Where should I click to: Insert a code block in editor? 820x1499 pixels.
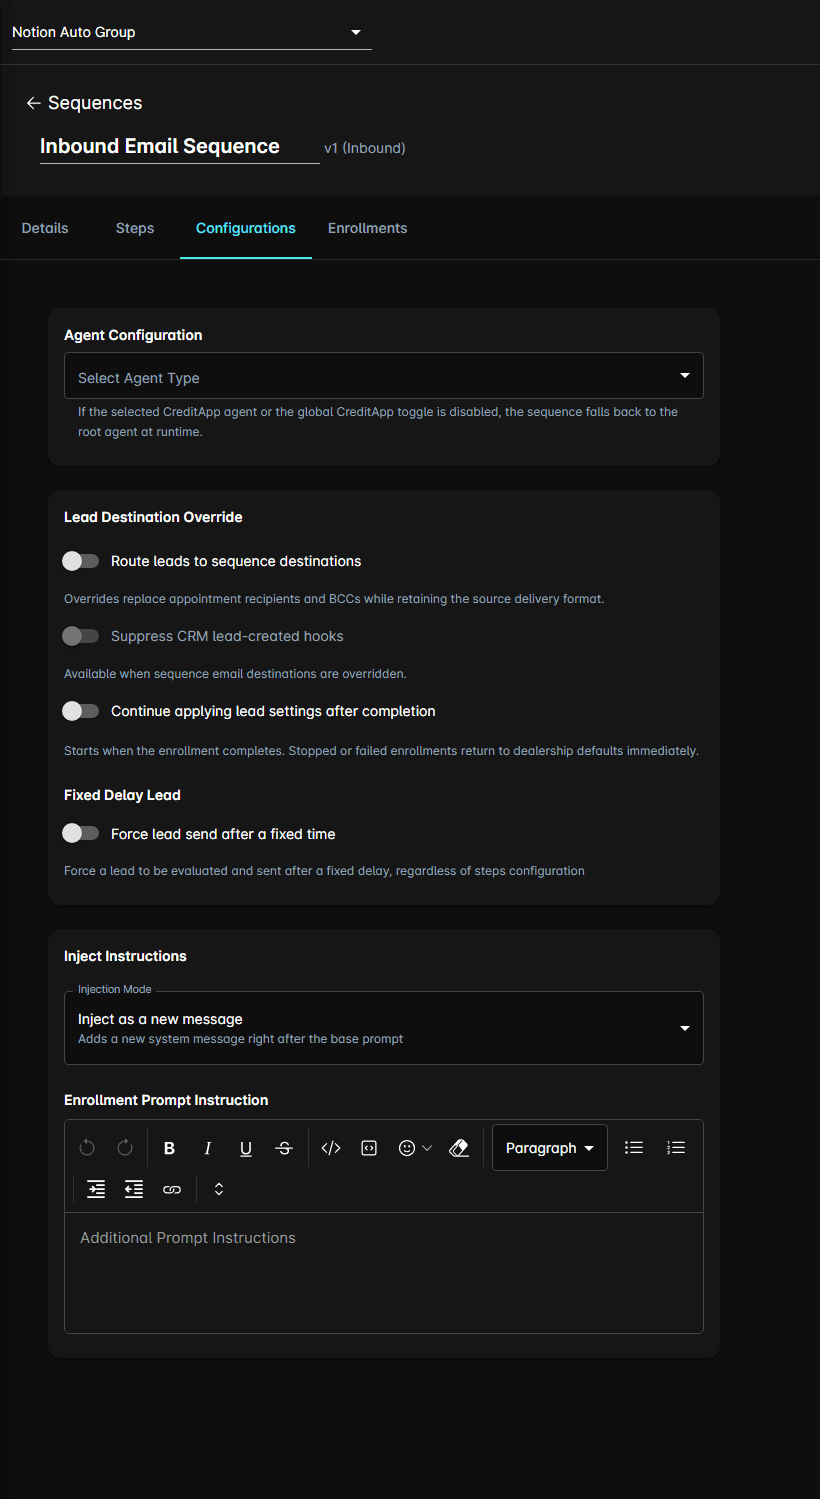pyautogui.click(x=369, y=1148)
